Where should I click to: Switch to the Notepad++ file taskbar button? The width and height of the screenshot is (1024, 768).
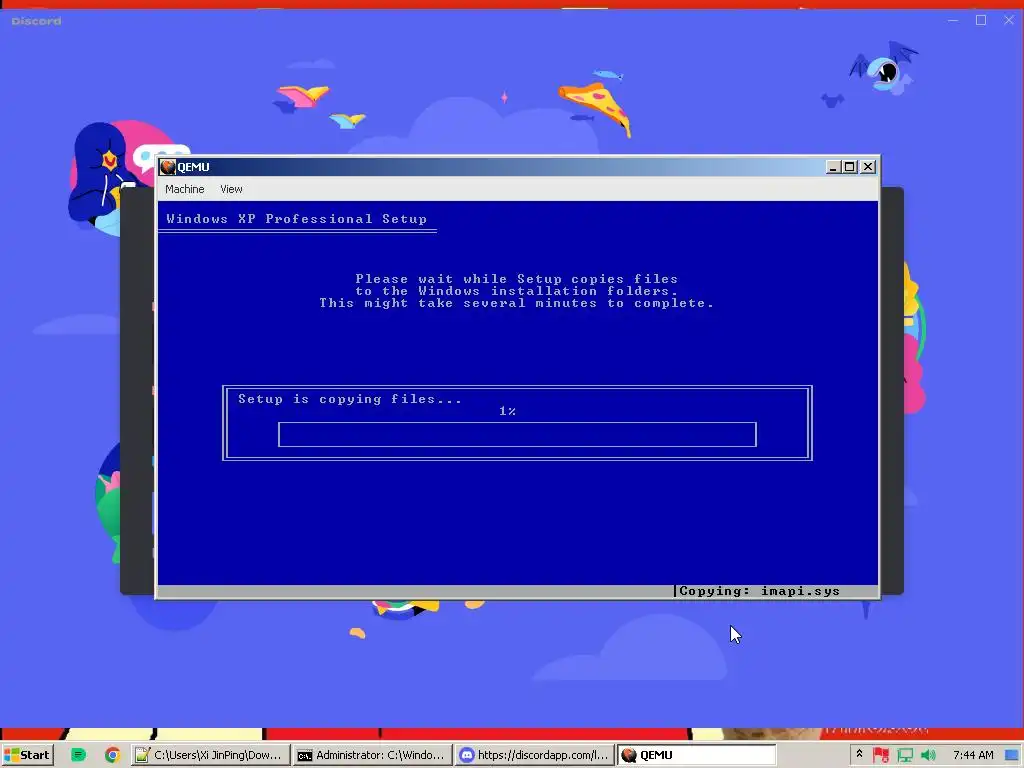pos(210,755)
